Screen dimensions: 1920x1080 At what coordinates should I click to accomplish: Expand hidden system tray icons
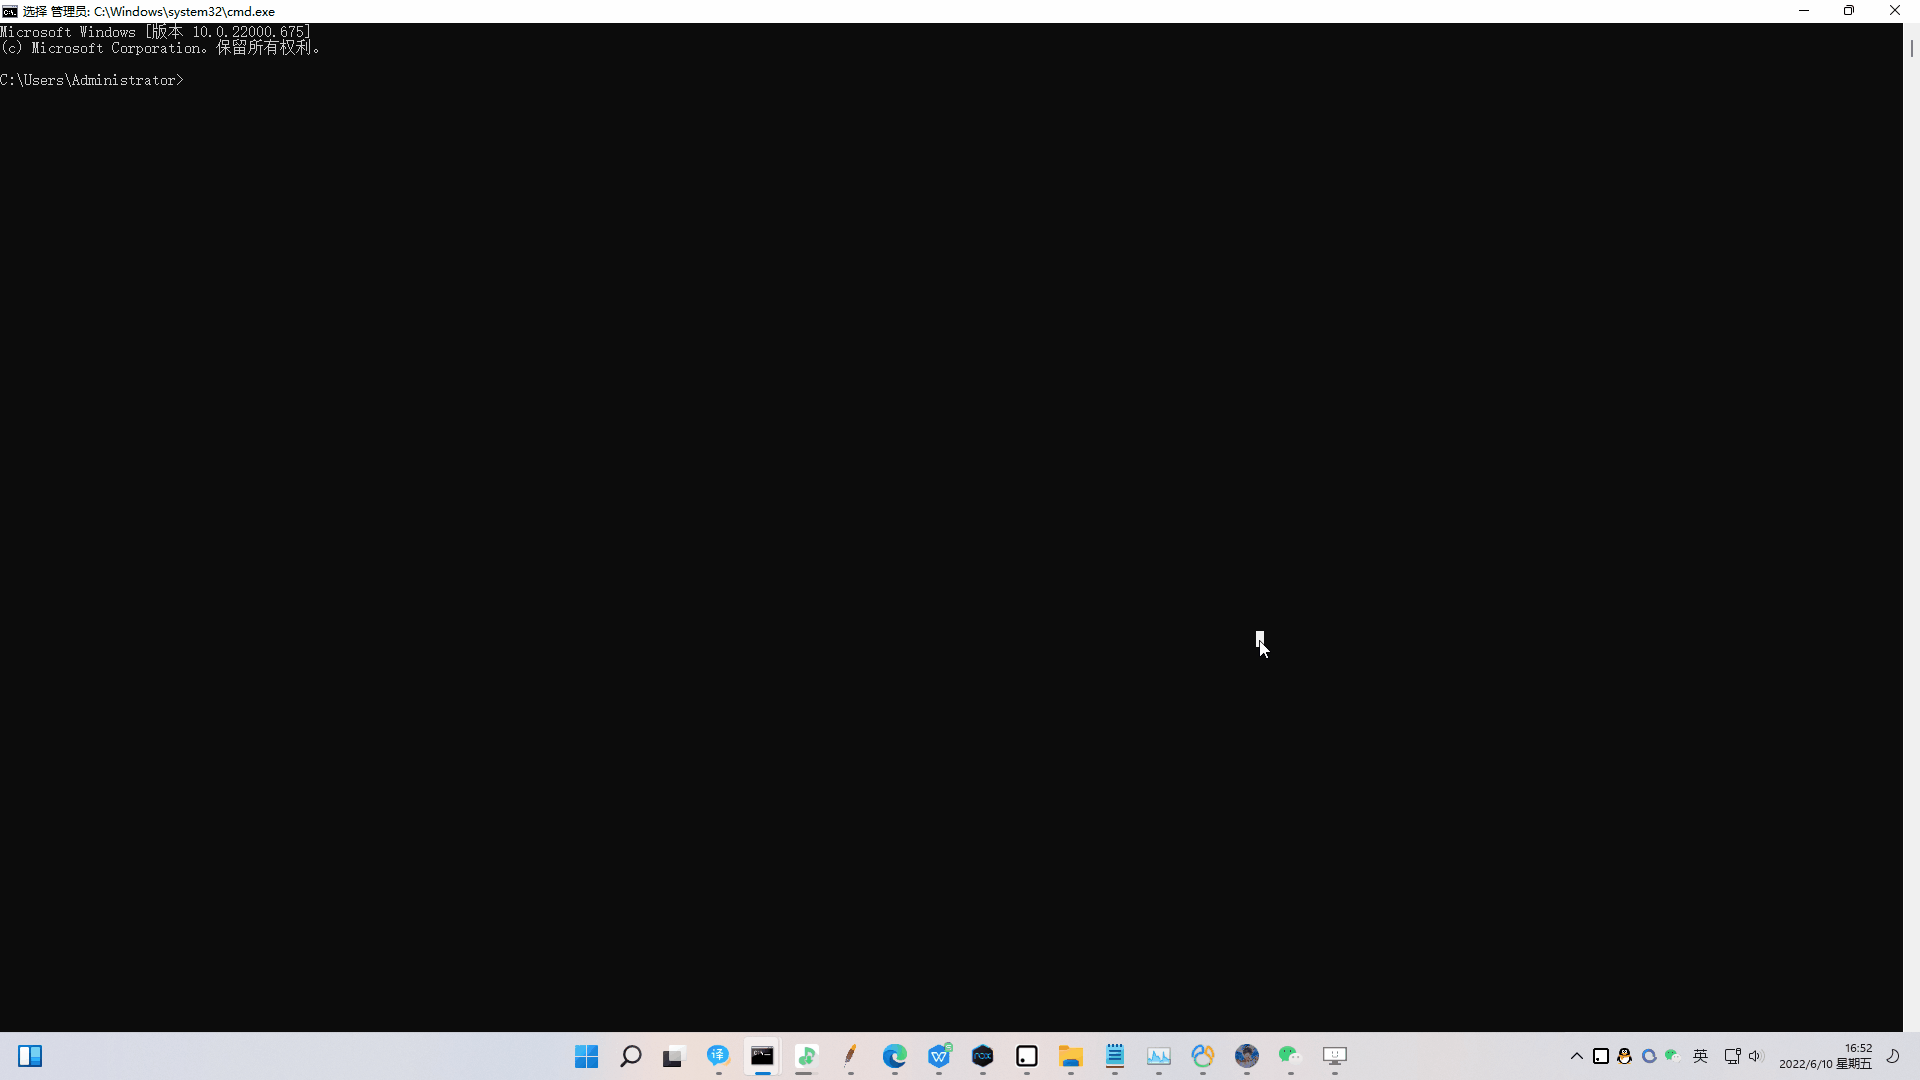pos(1576,1056)
